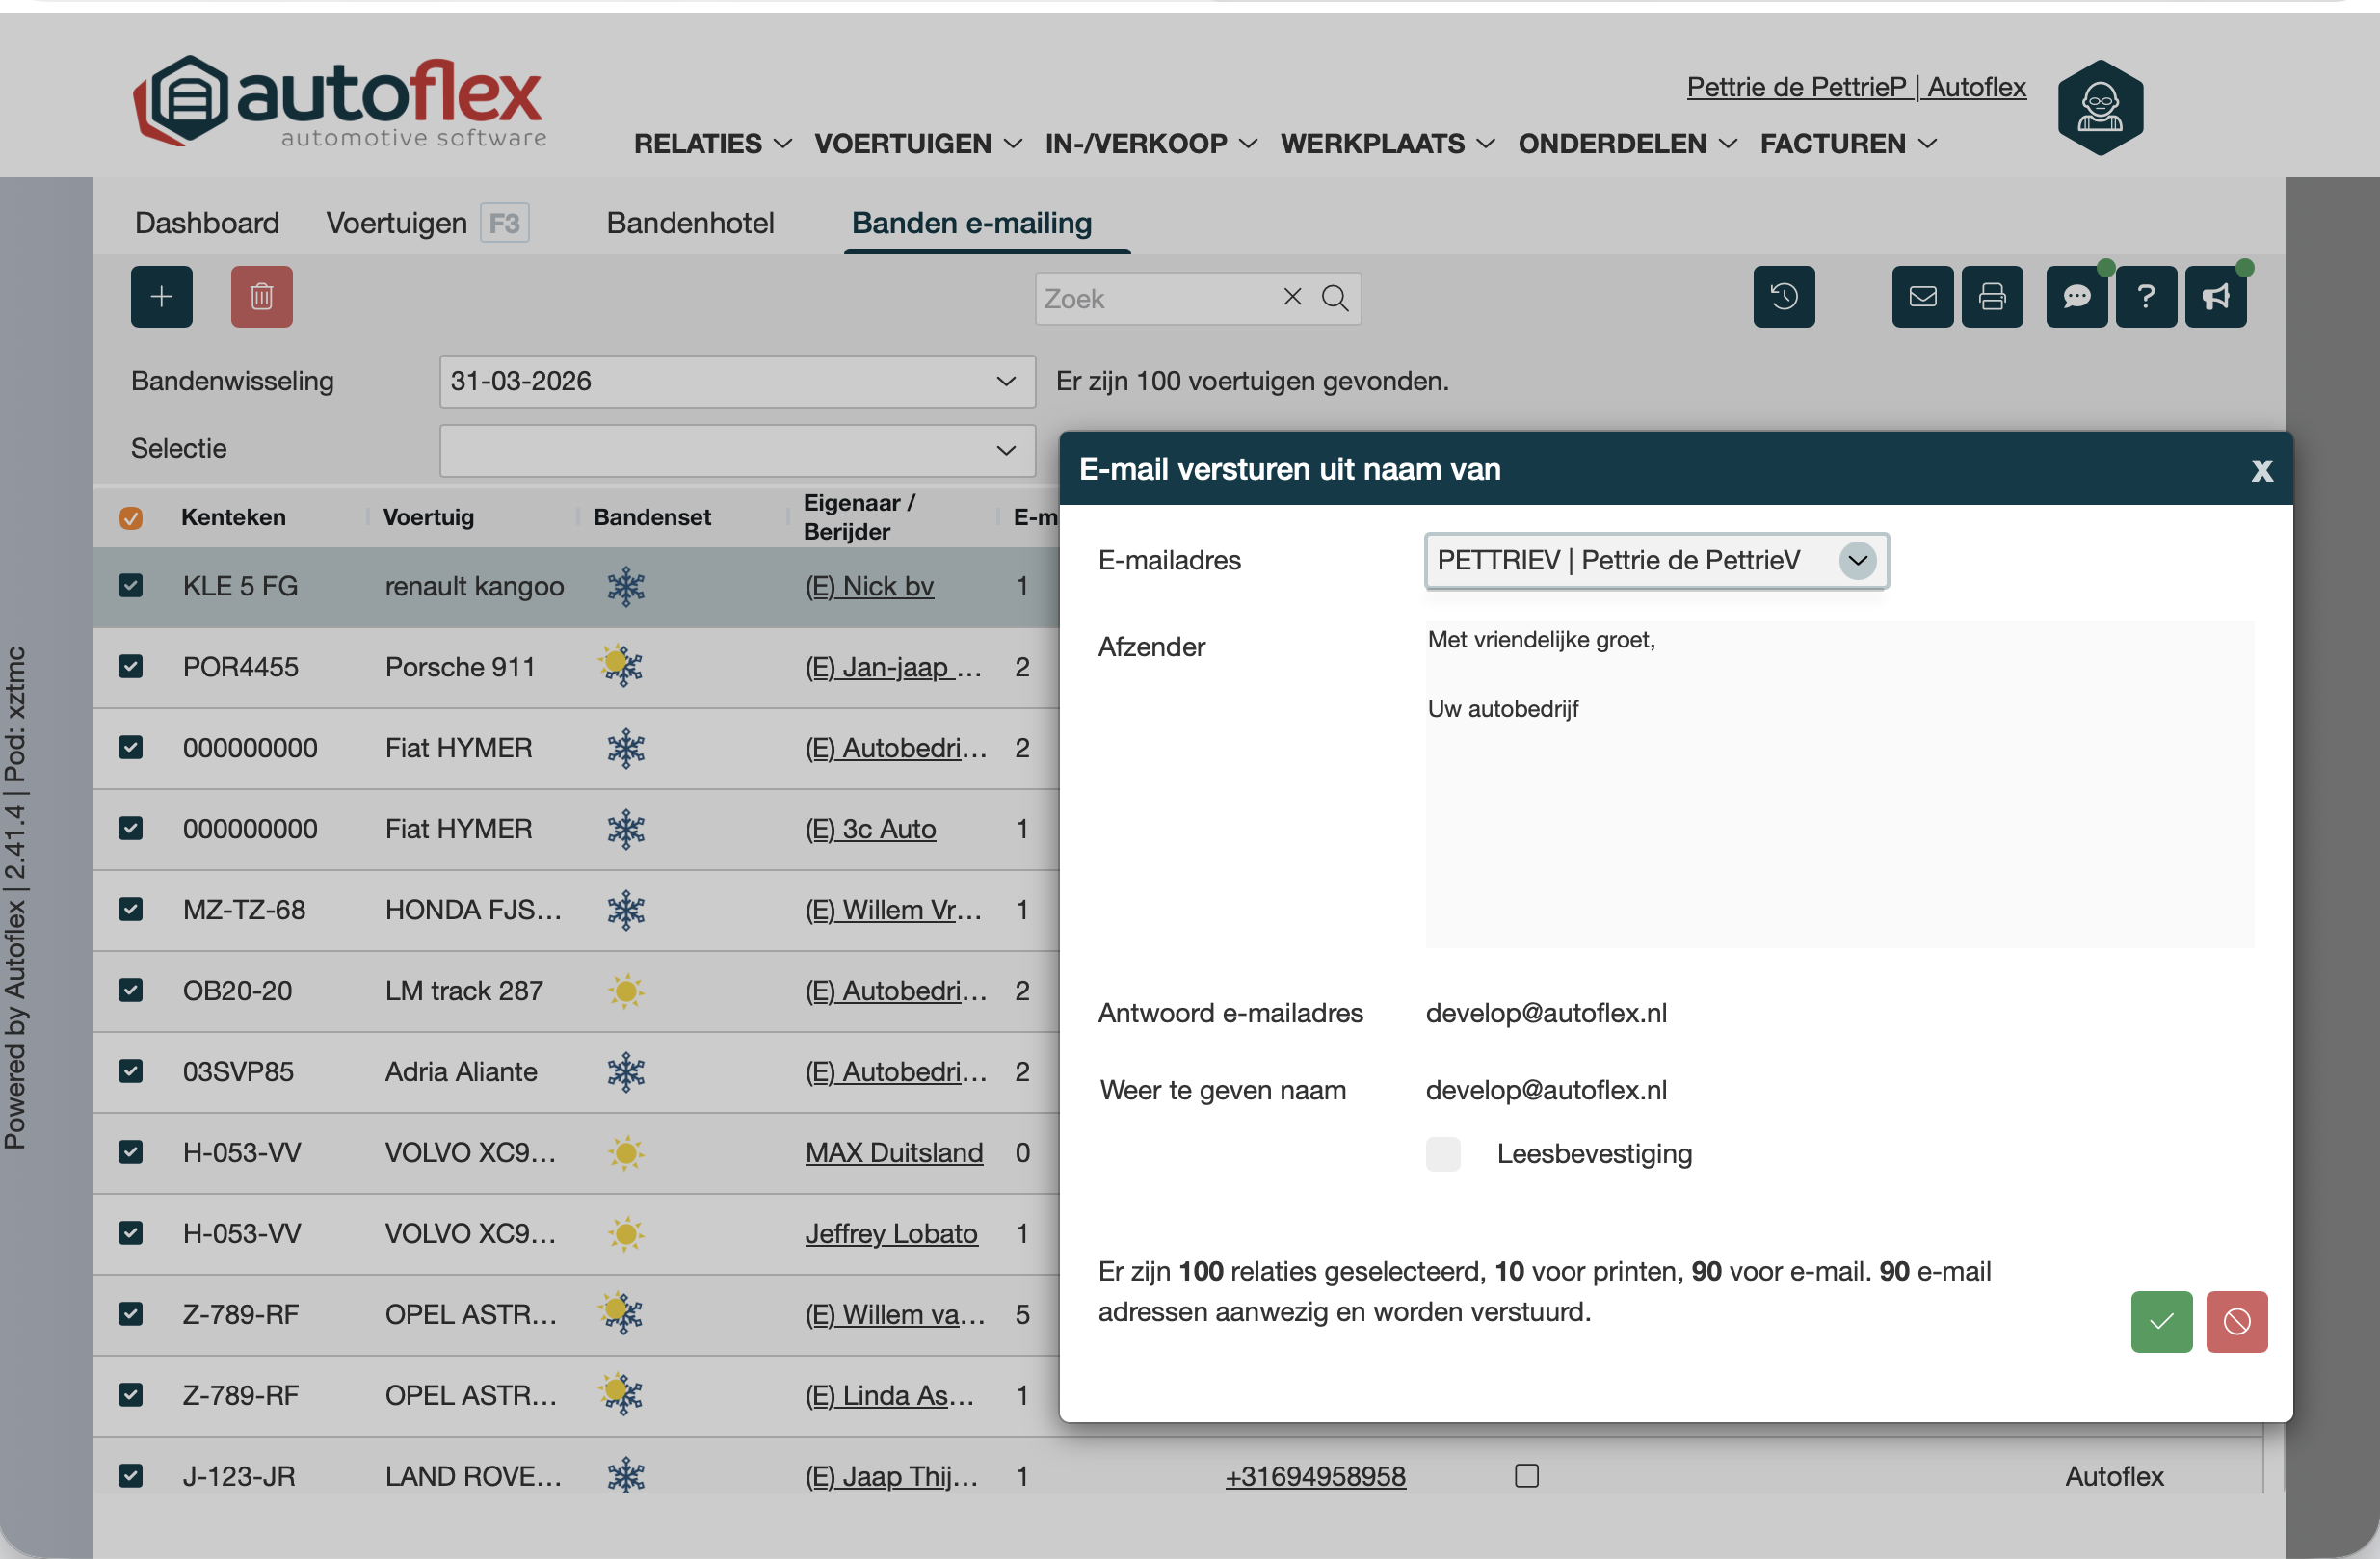Sort by the Bandenset column header
2380x1559 pixels.
tap(652, 518)
